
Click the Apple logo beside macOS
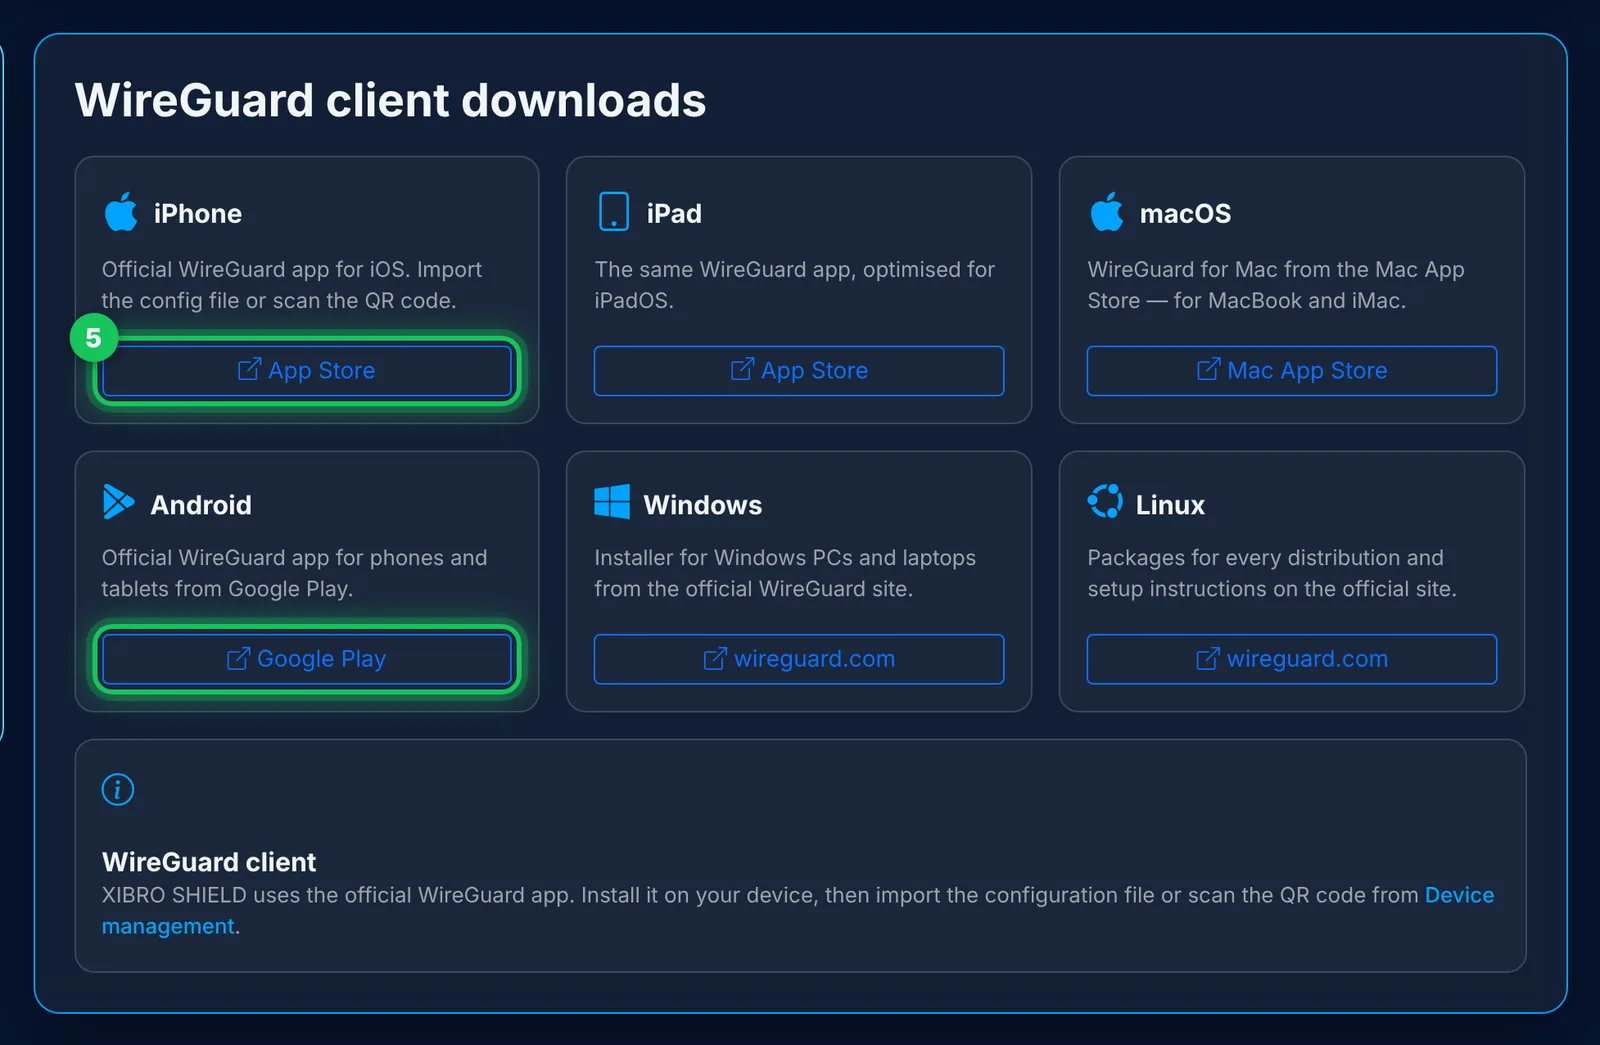(x=1107, y=212)
